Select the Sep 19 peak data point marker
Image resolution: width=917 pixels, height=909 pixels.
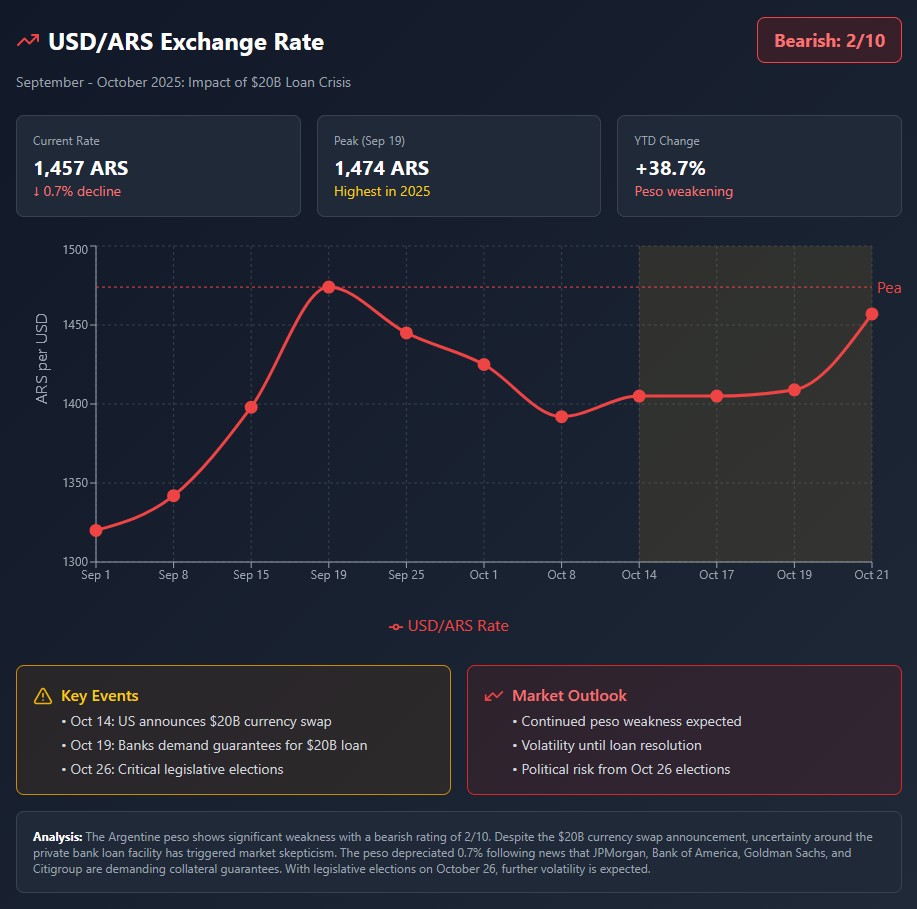point(329,286)
